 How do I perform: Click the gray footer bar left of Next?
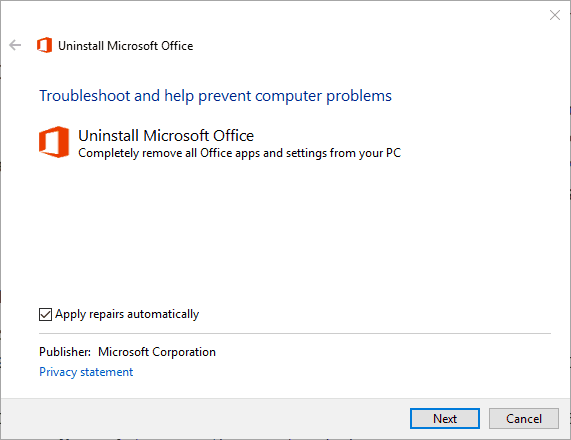204,419
